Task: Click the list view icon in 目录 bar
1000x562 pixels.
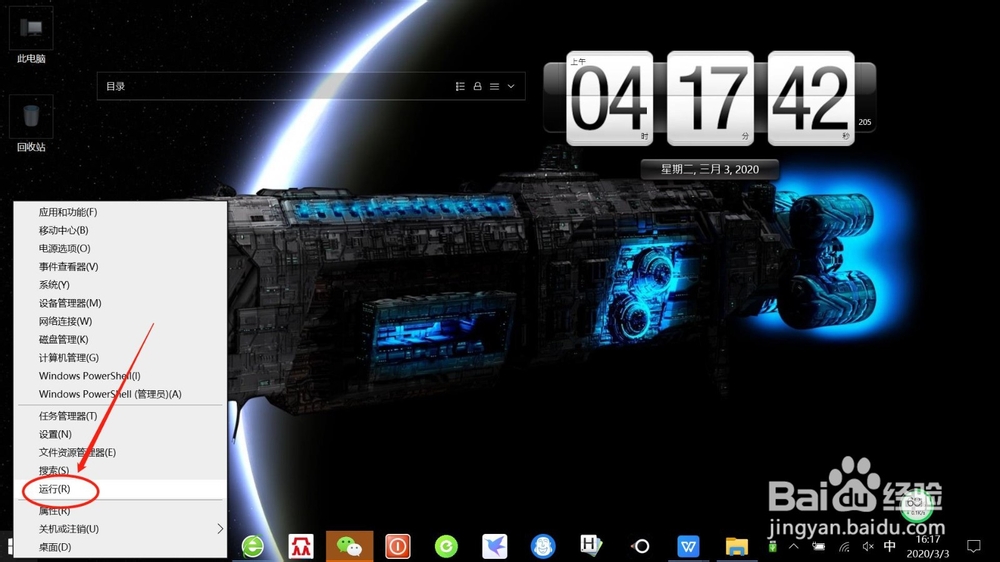Action: click(x=460, y=86)
